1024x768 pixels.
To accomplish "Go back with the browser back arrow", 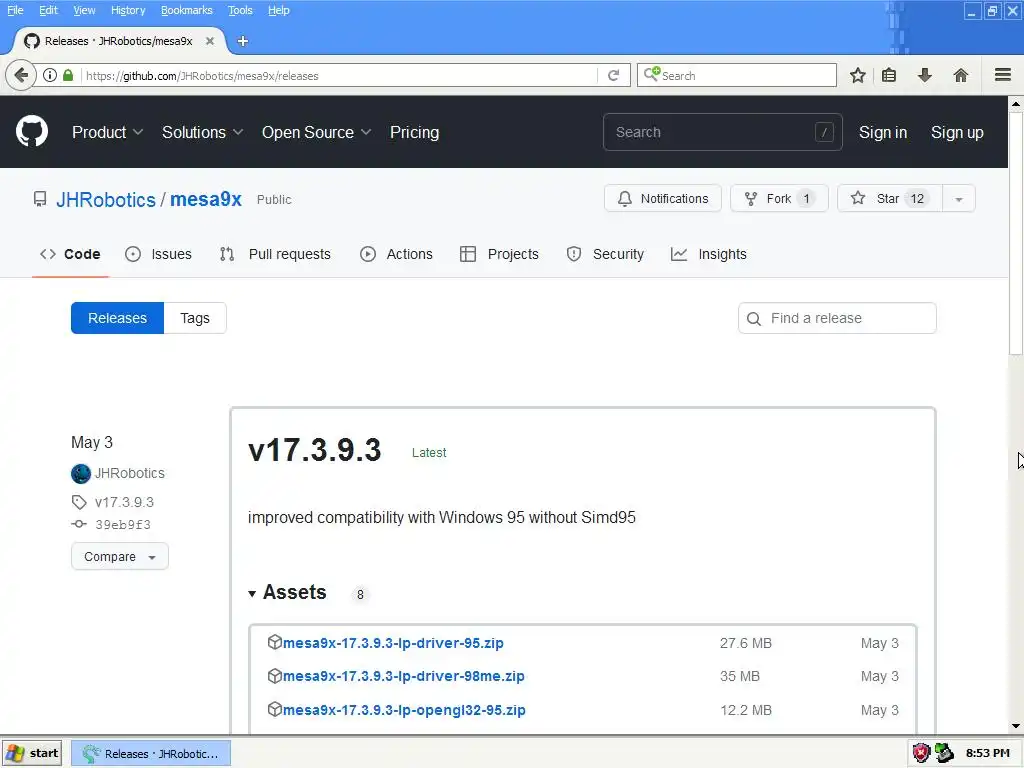I will (21, 75).
